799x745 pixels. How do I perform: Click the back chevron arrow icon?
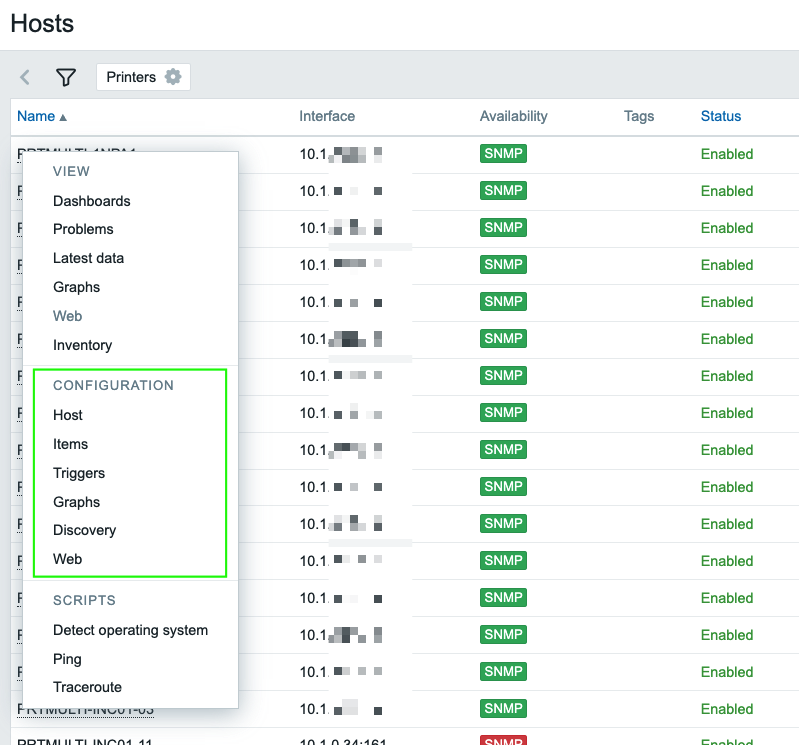[25, 77]
